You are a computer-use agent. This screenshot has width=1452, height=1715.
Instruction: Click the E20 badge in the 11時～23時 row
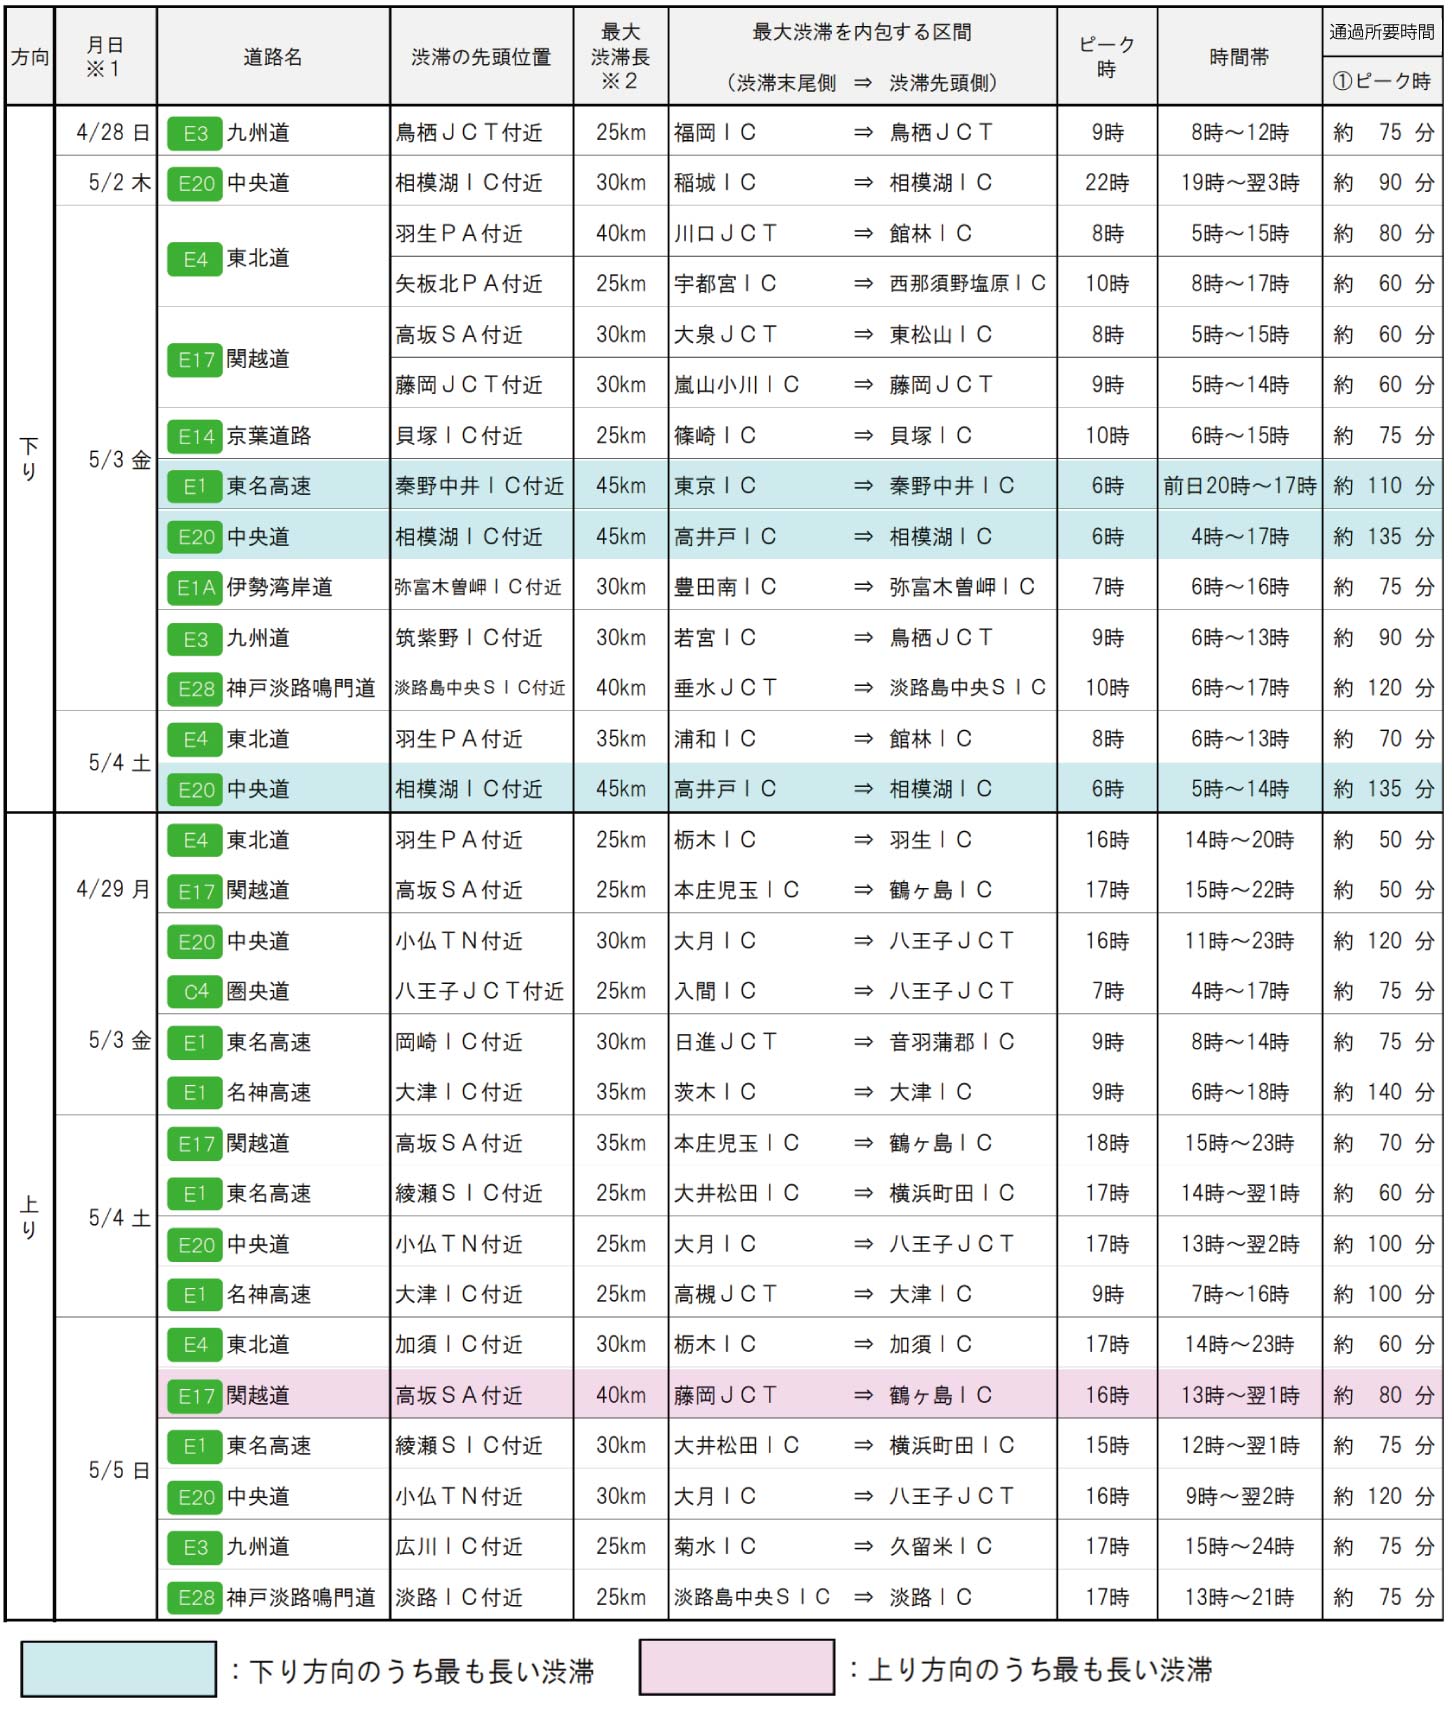(195, 942)
